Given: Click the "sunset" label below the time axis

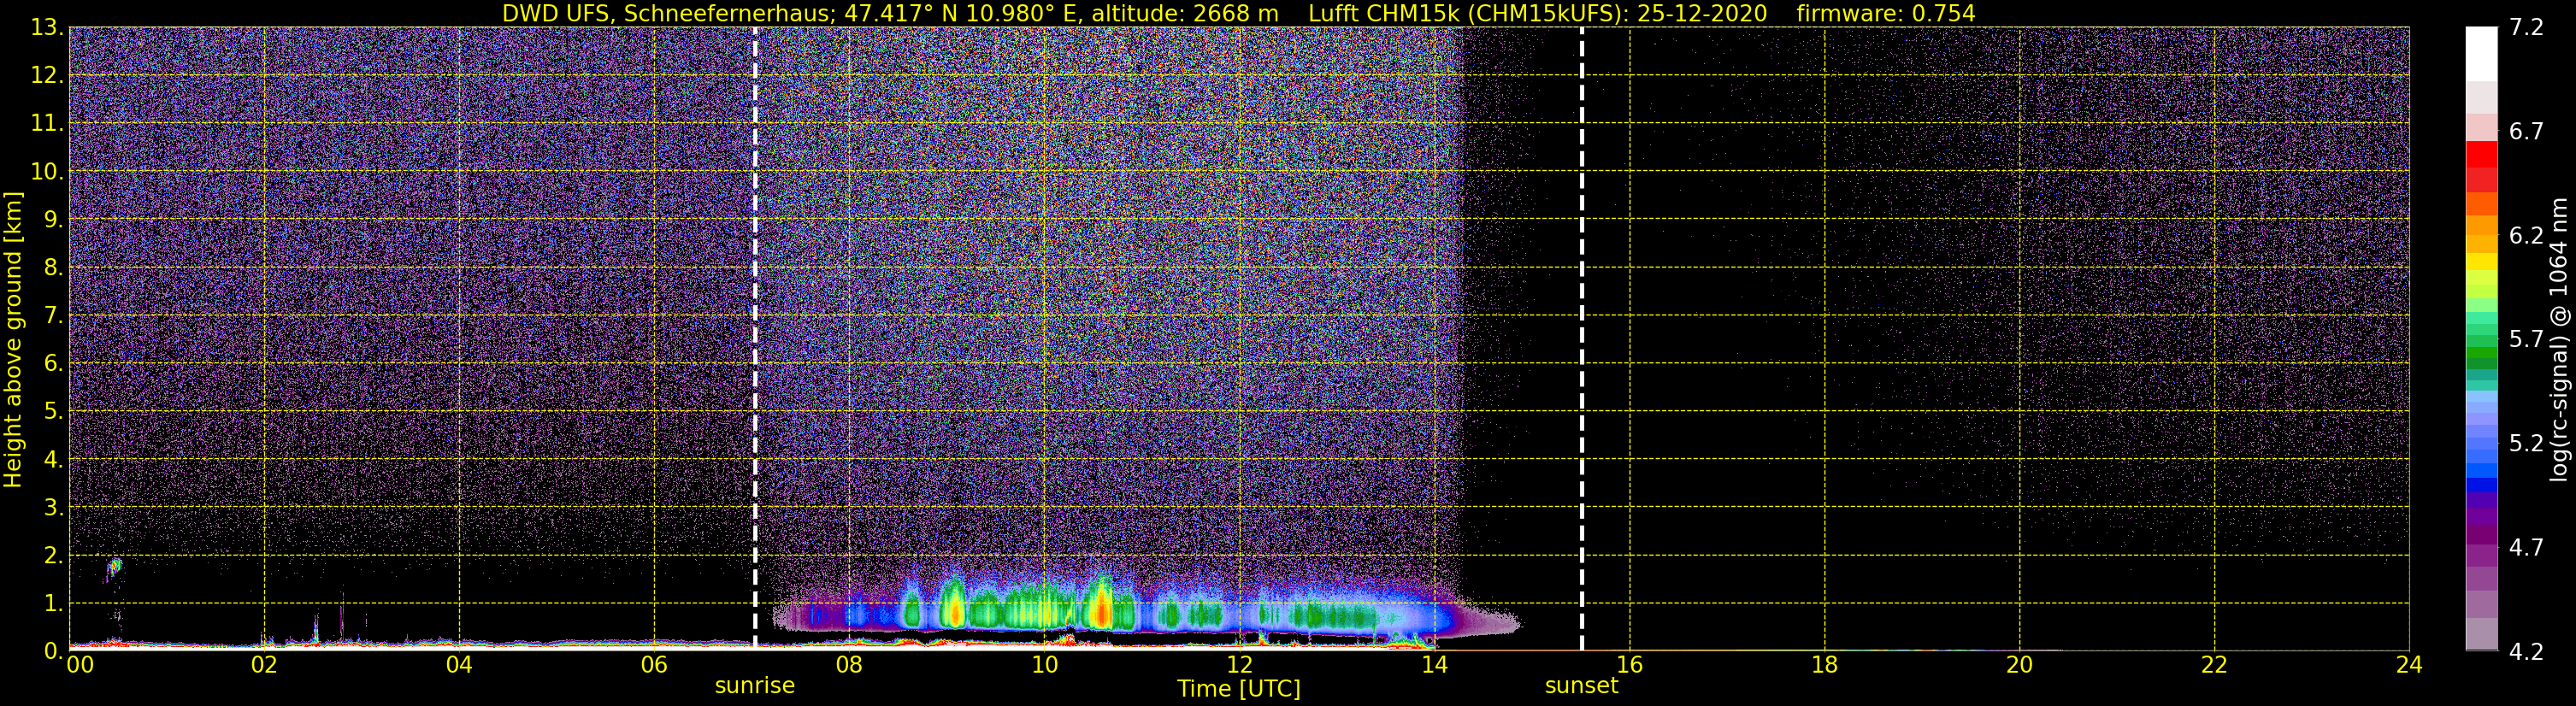Looking at the screenshot, I should pyautogui.click(x=1581, y=686).
